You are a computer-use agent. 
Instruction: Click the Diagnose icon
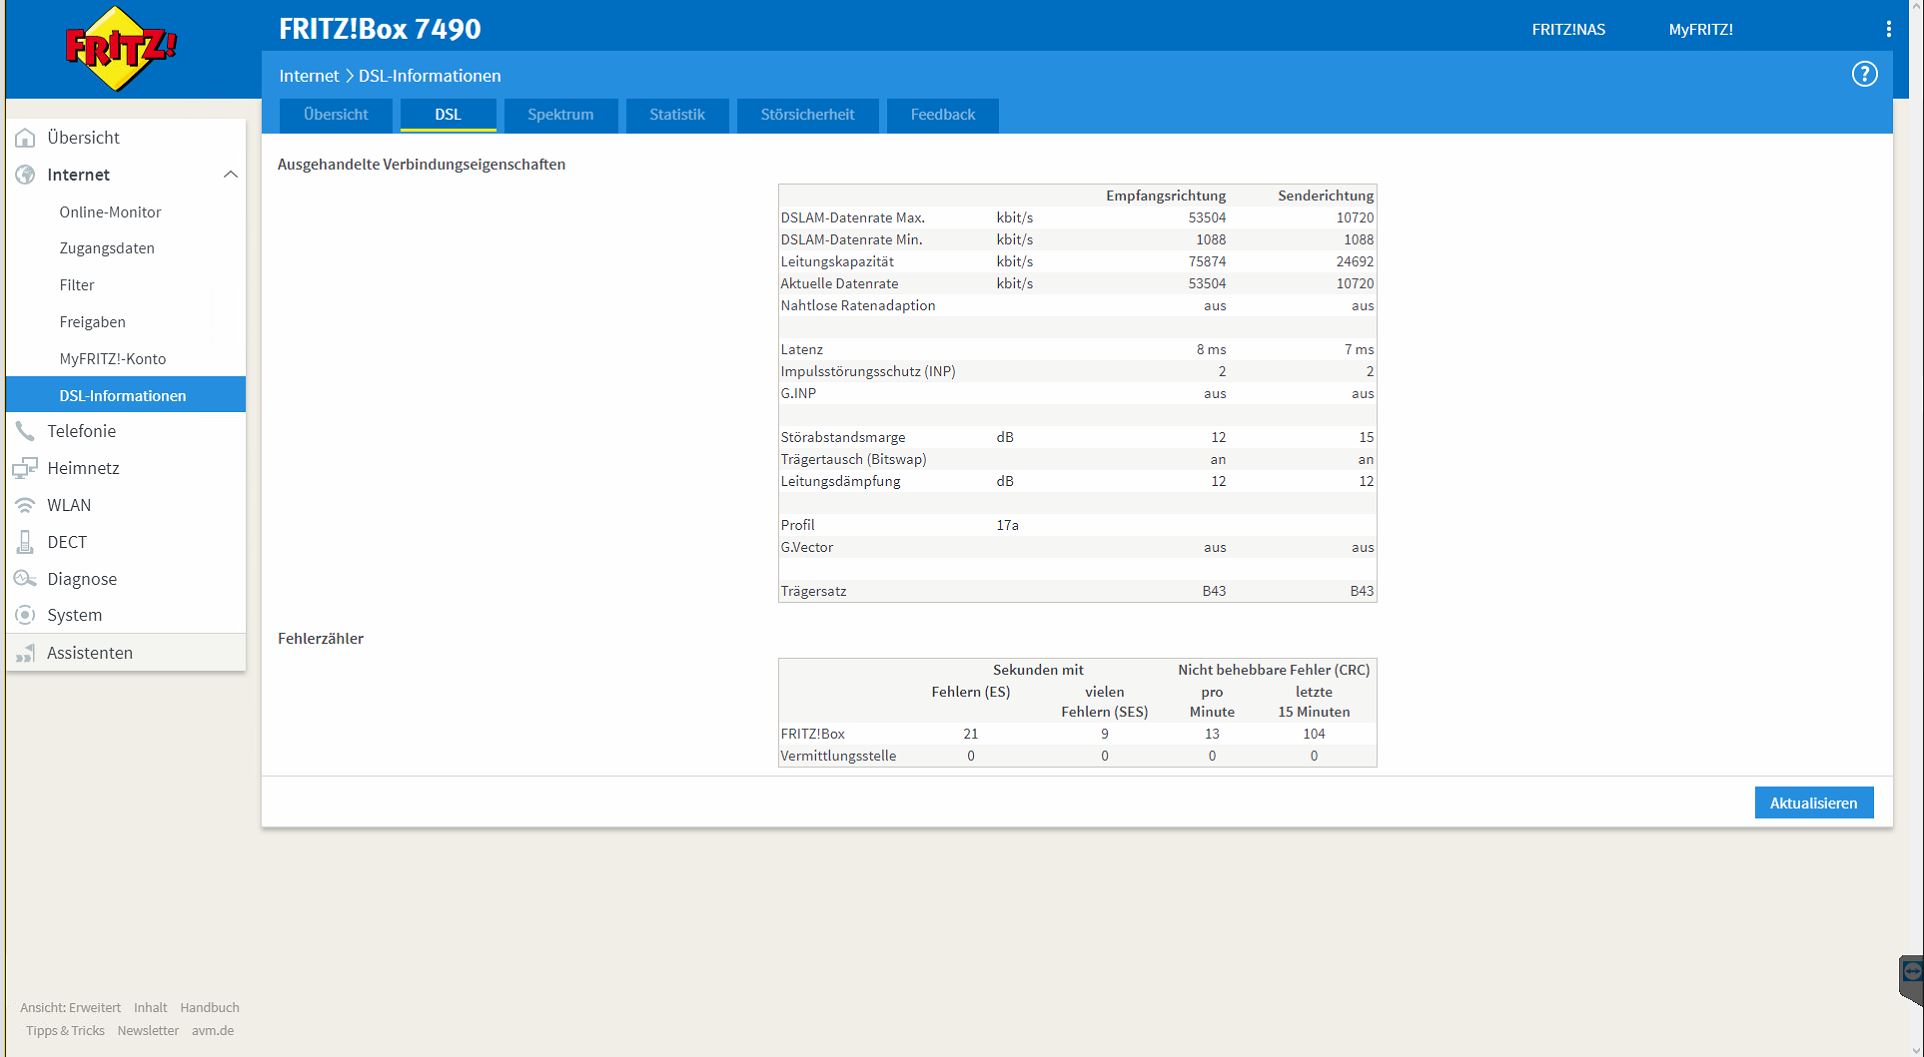[x=25, y=579]
